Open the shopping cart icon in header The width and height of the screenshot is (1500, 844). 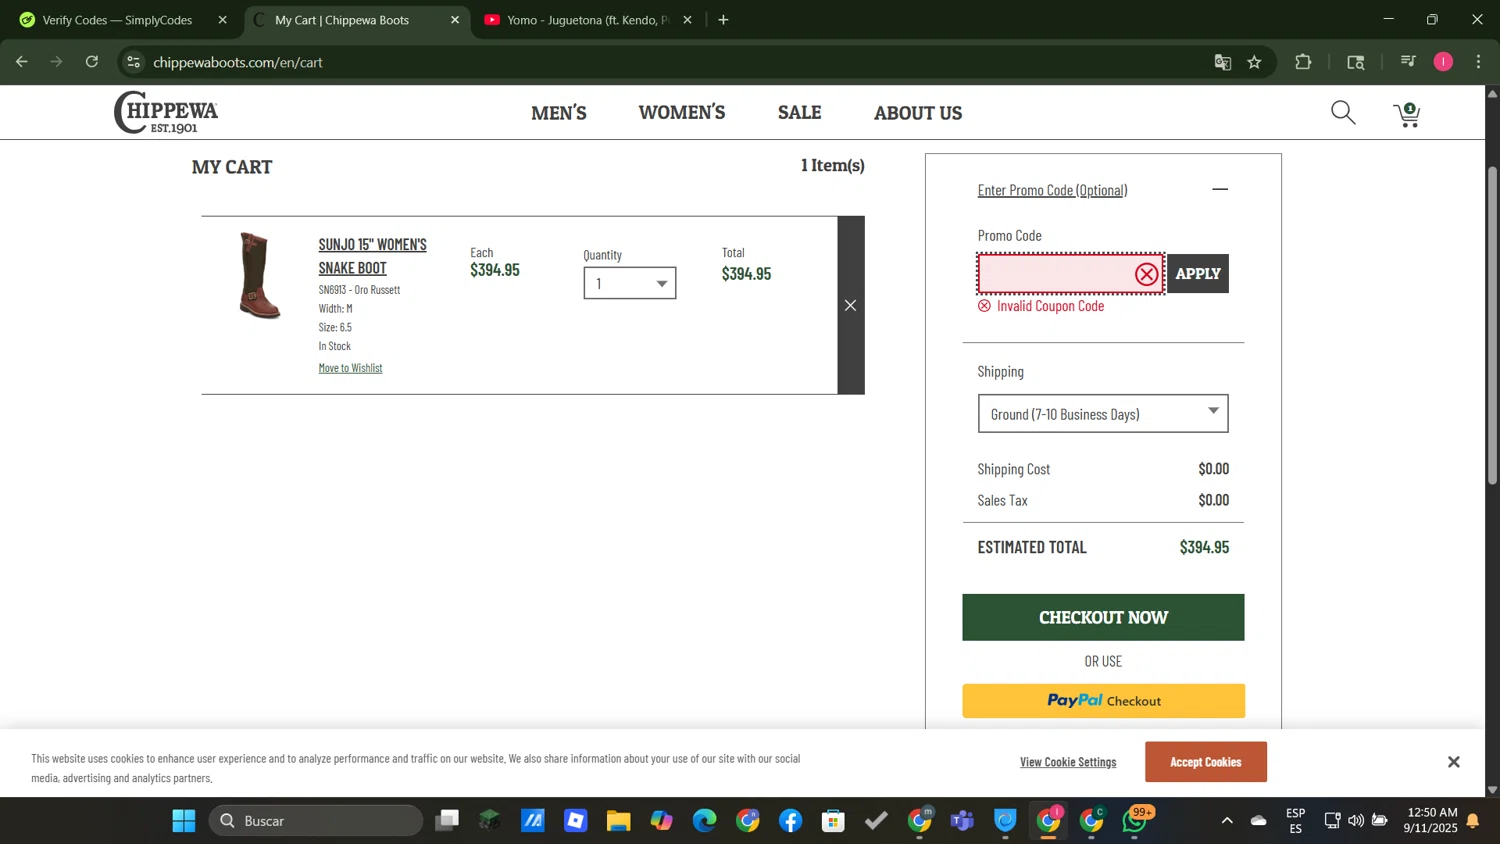coord(1408,114)
